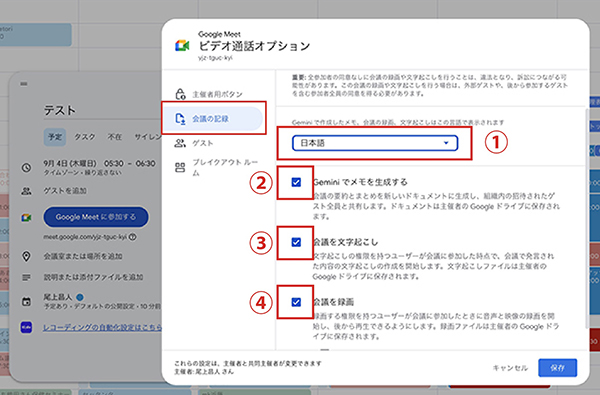Click the 05:30 start time
This screenshot has width=600, height=395.
114,163
